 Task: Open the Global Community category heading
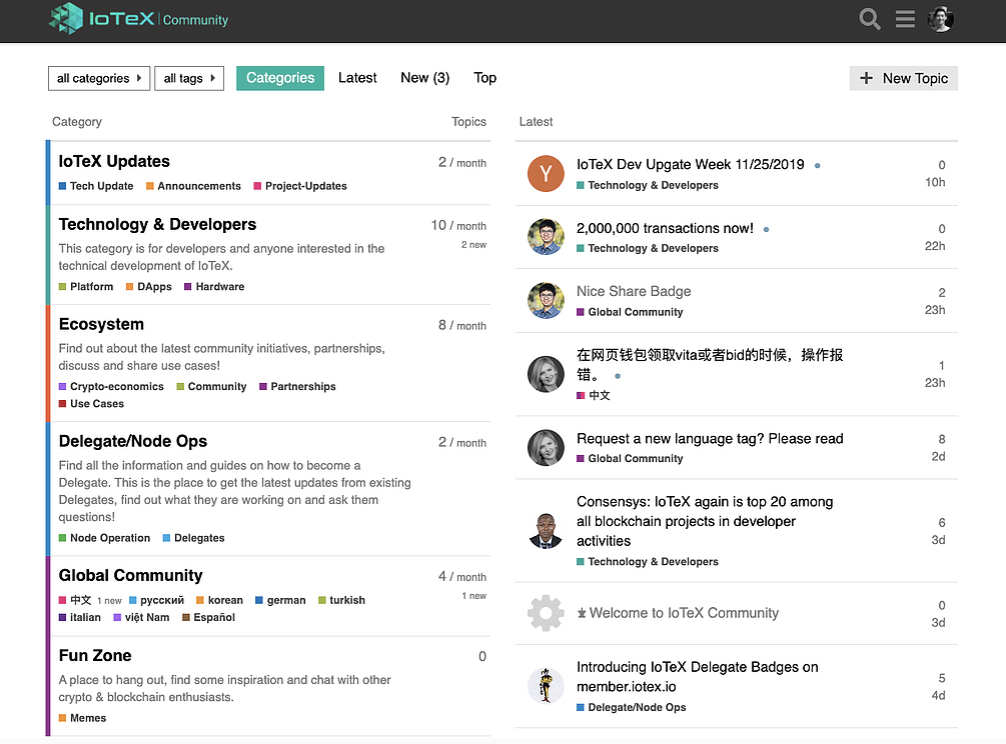(130, 575)
